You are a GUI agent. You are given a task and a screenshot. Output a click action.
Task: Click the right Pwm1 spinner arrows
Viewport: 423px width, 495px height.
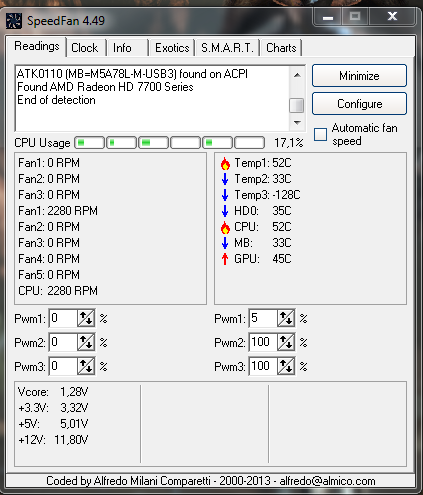coord(286,319)
